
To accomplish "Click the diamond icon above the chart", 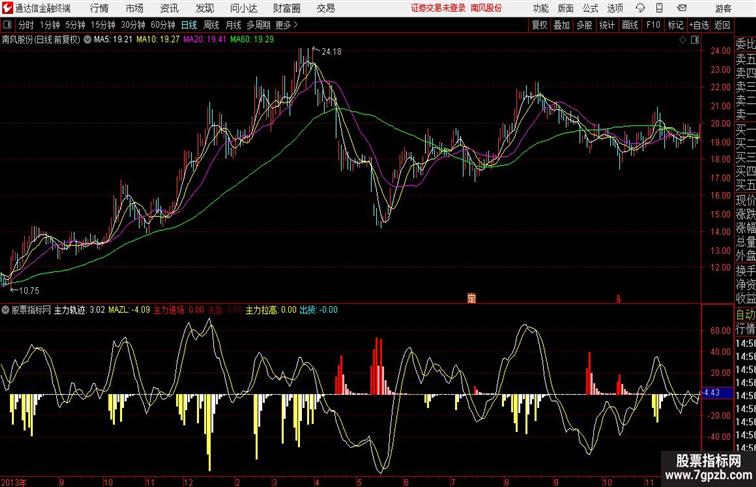I will point(683,40).
